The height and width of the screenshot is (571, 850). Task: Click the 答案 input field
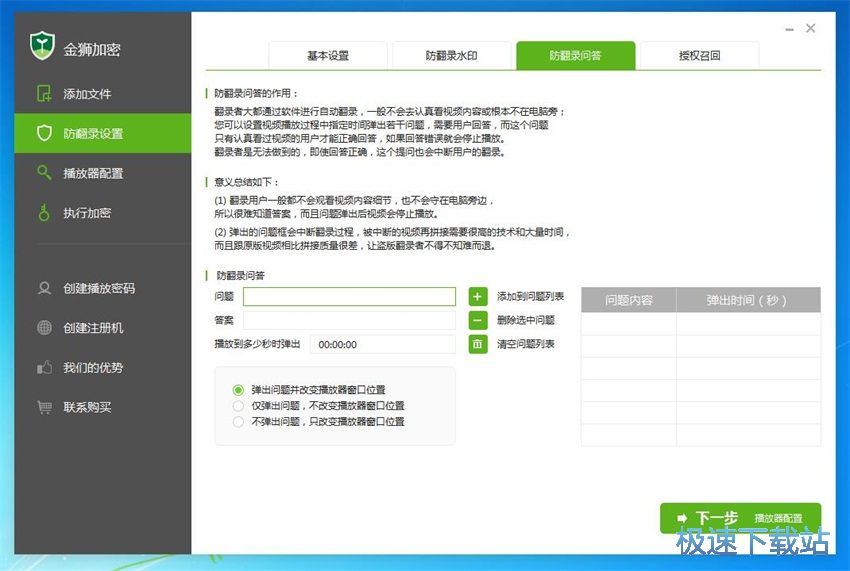[349, 320]
